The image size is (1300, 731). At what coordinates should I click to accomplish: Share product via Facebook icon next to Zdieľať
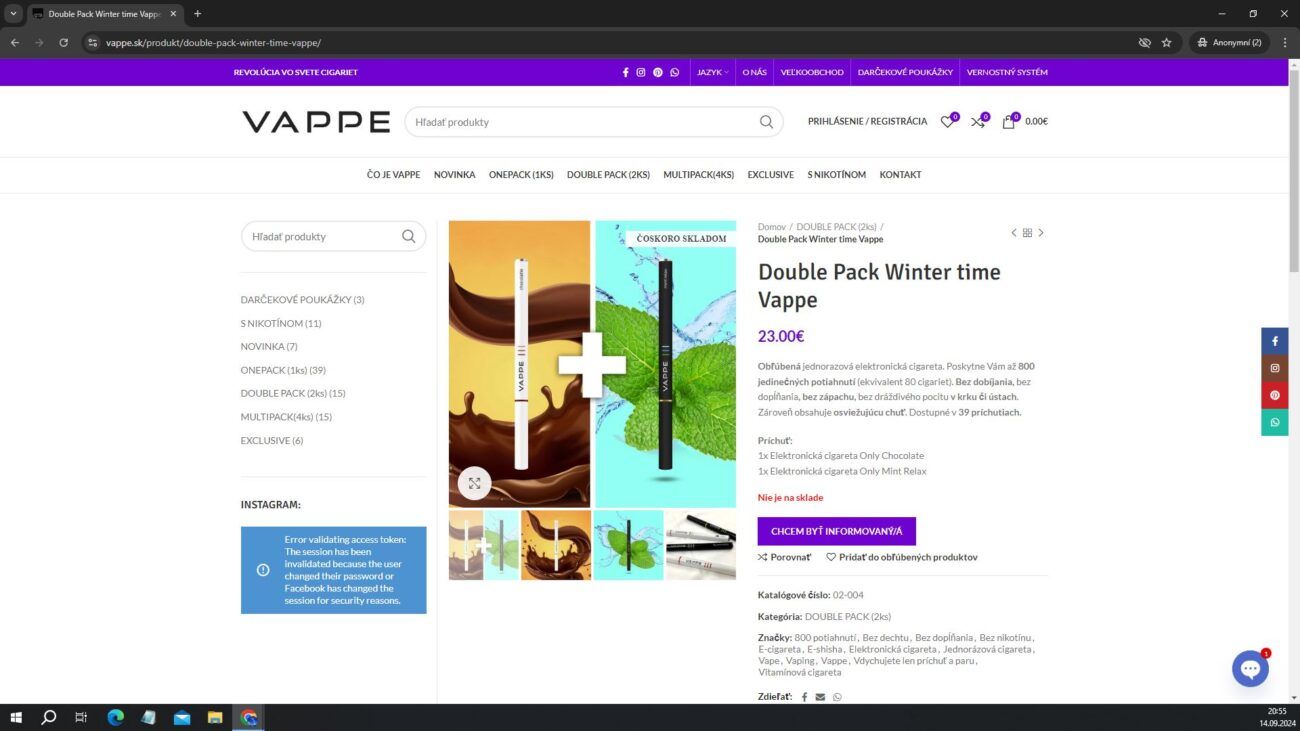pyautogui.click(x=804, y=697)
